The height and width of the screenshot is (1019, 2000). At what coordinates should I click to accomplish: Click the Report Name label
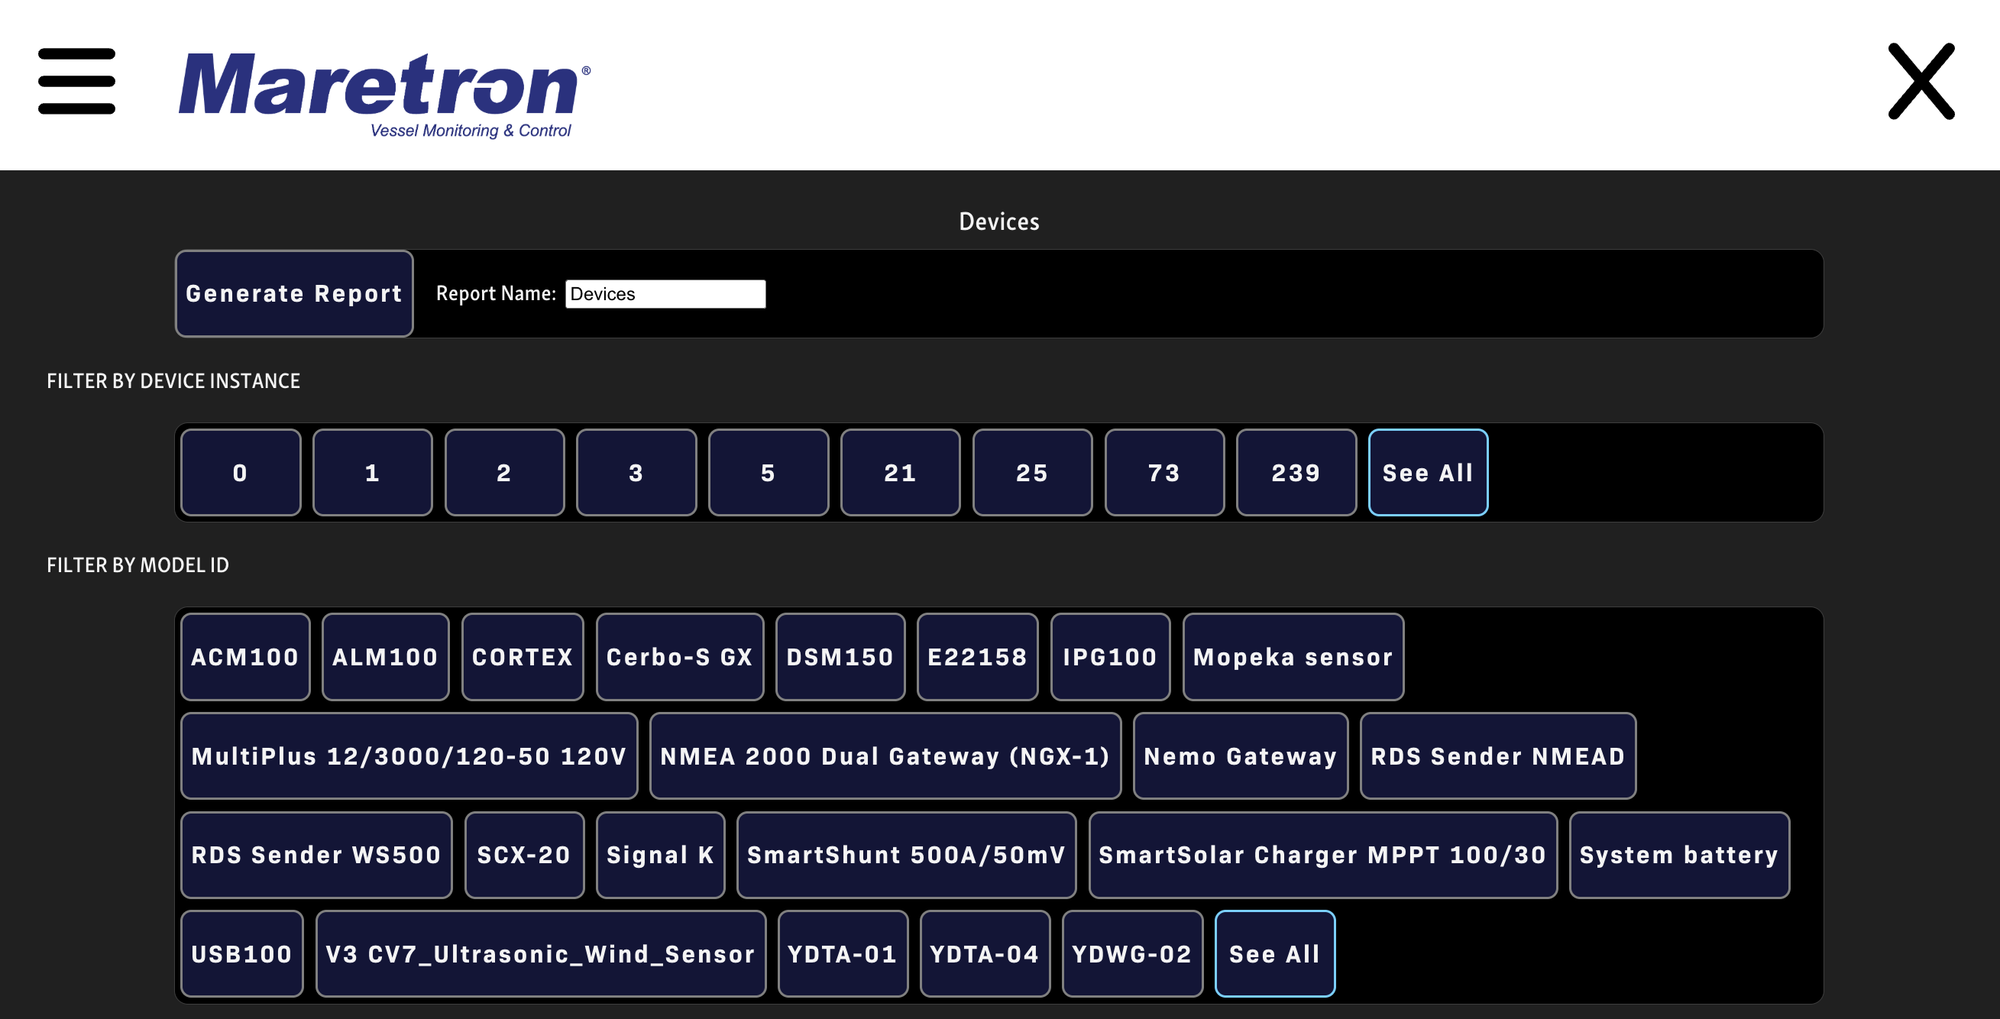coord(496,294)
